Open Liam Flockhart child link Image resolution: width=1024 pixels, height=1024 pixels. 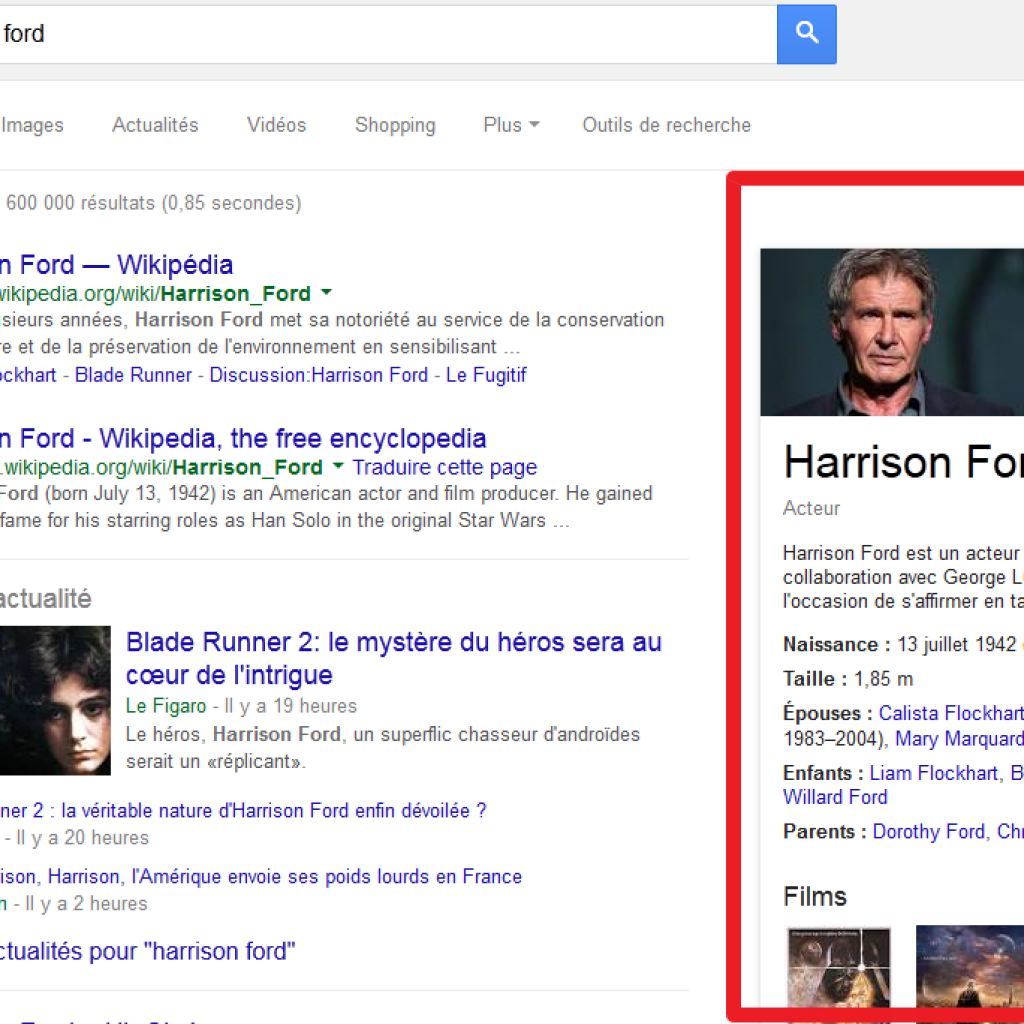(x=934, y=773)
